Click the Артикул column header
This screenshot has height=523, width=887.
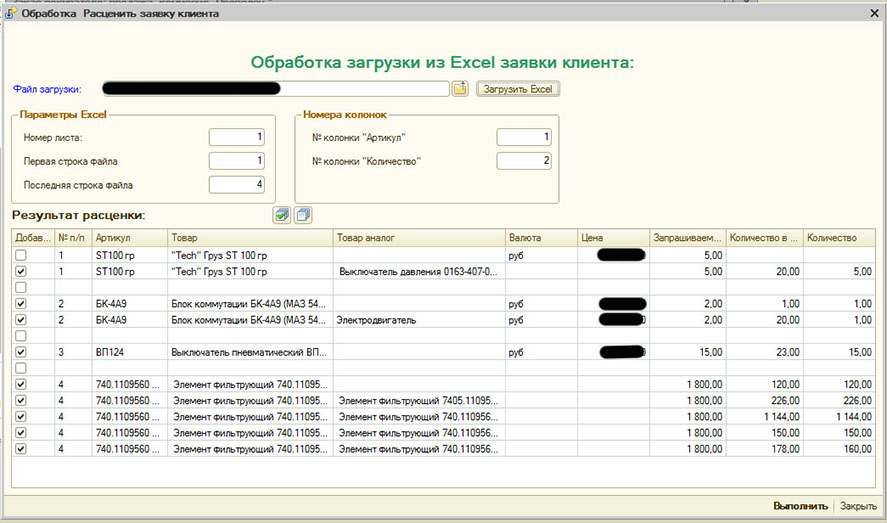pyautogui.click(x=129, y=238)
